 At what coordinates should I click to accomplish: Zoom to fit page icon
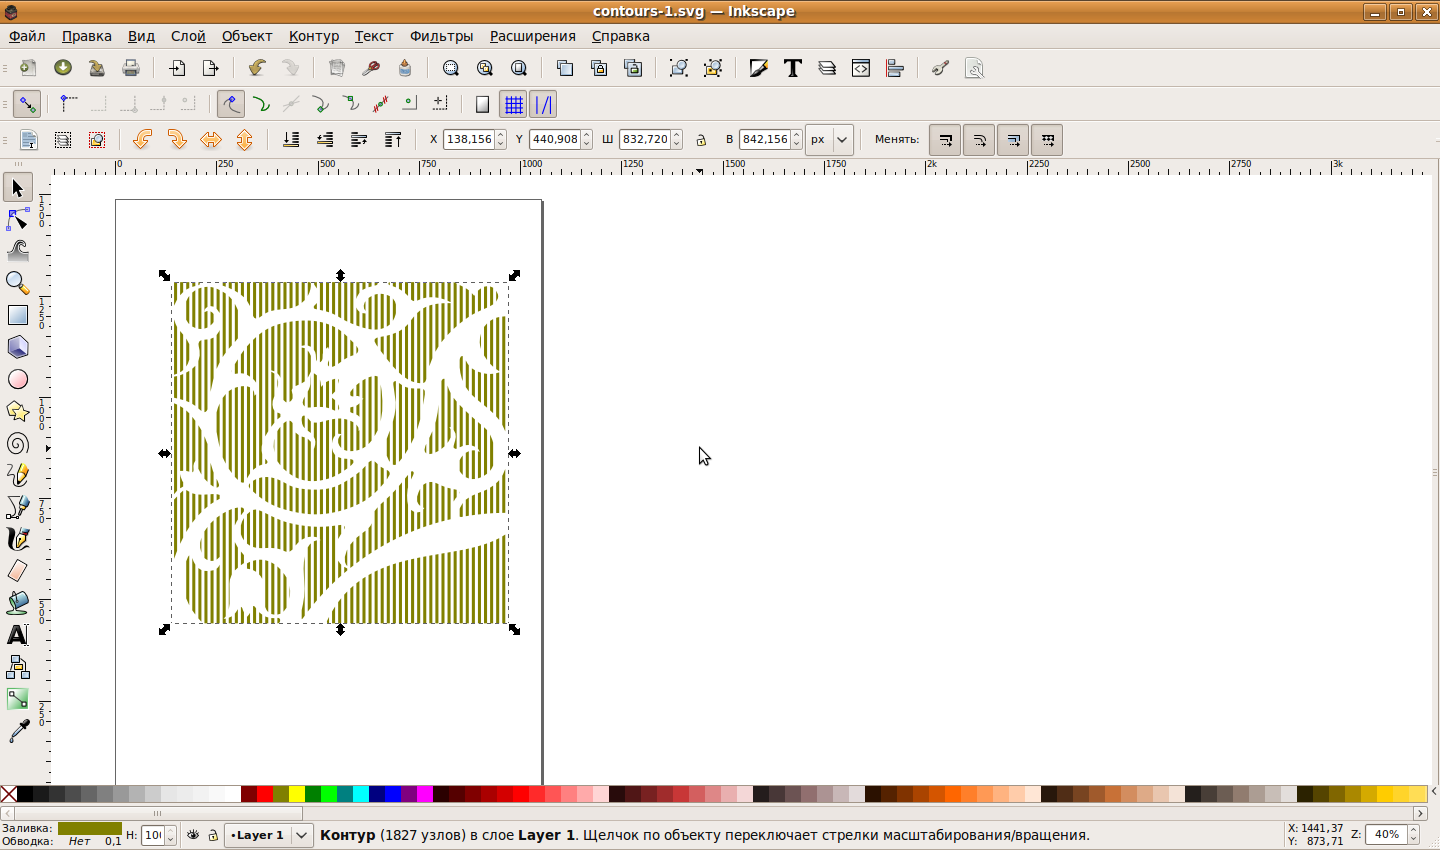(x=519, y=68)
